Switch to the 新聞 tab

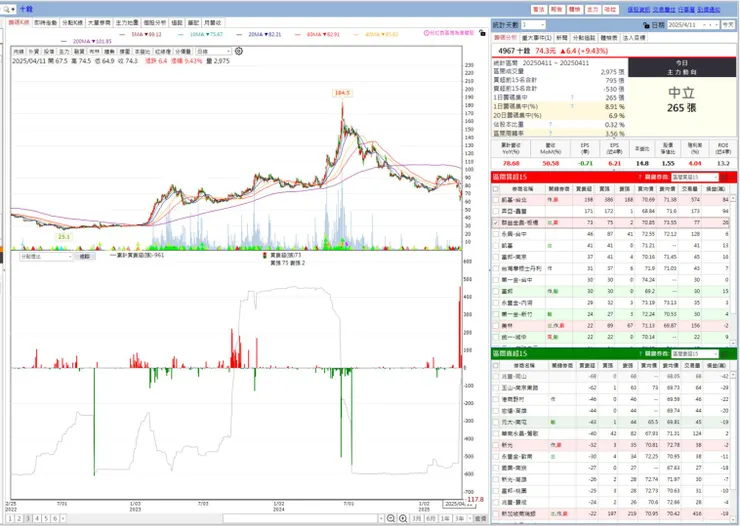[562, 38]
